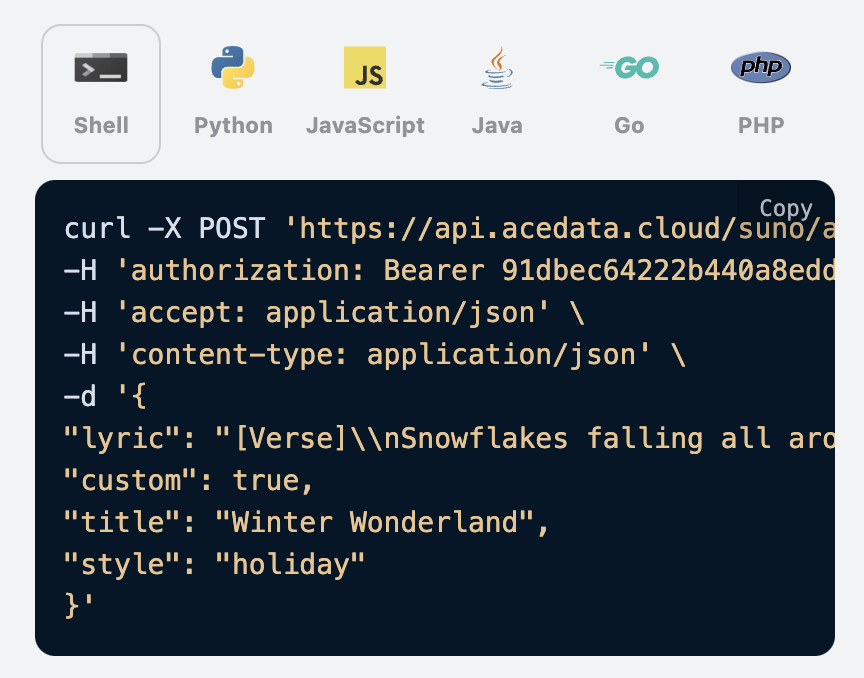Copy the code snippet
Viewport: 864px width, 678px height.
[786, 208]
